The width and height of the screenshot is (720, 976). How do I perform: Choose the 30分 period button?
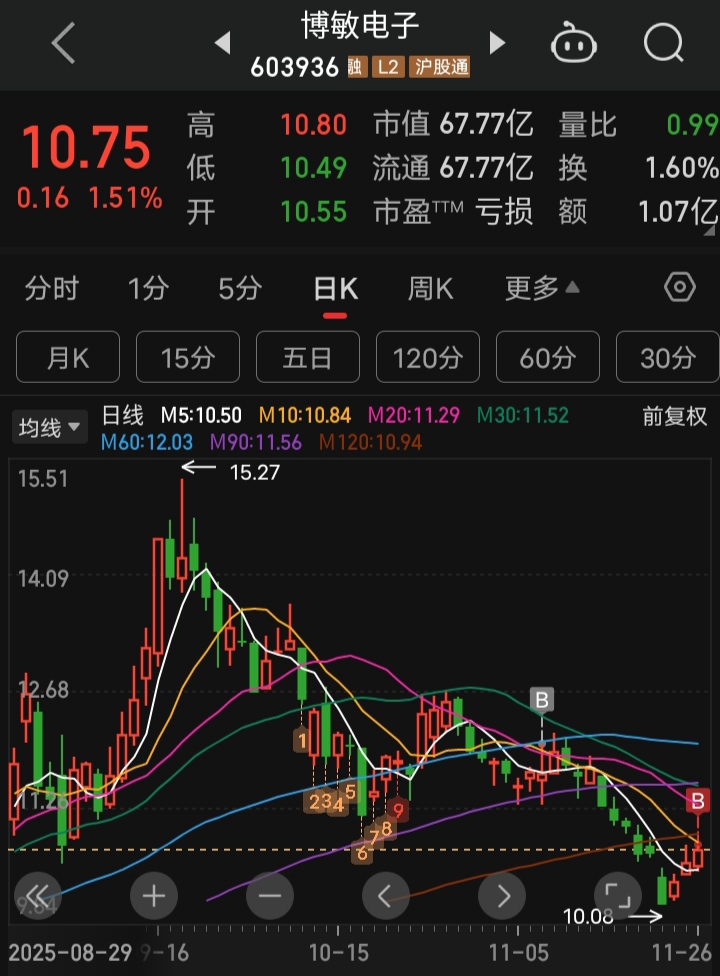[x=668, y=357]
